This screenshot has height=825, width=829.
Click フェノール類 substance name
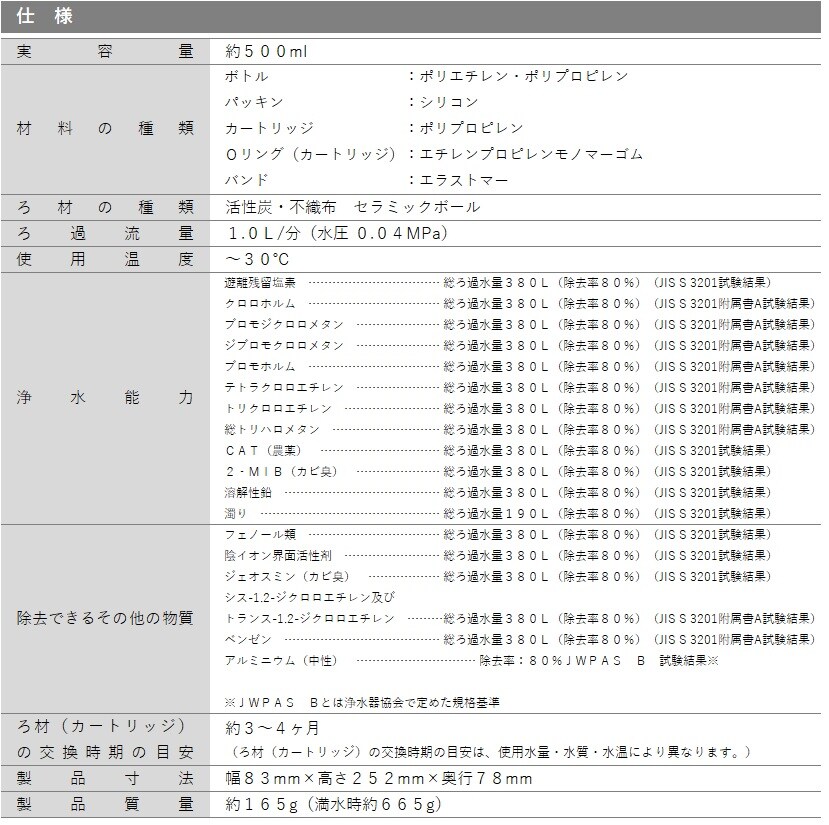[260, 534]
